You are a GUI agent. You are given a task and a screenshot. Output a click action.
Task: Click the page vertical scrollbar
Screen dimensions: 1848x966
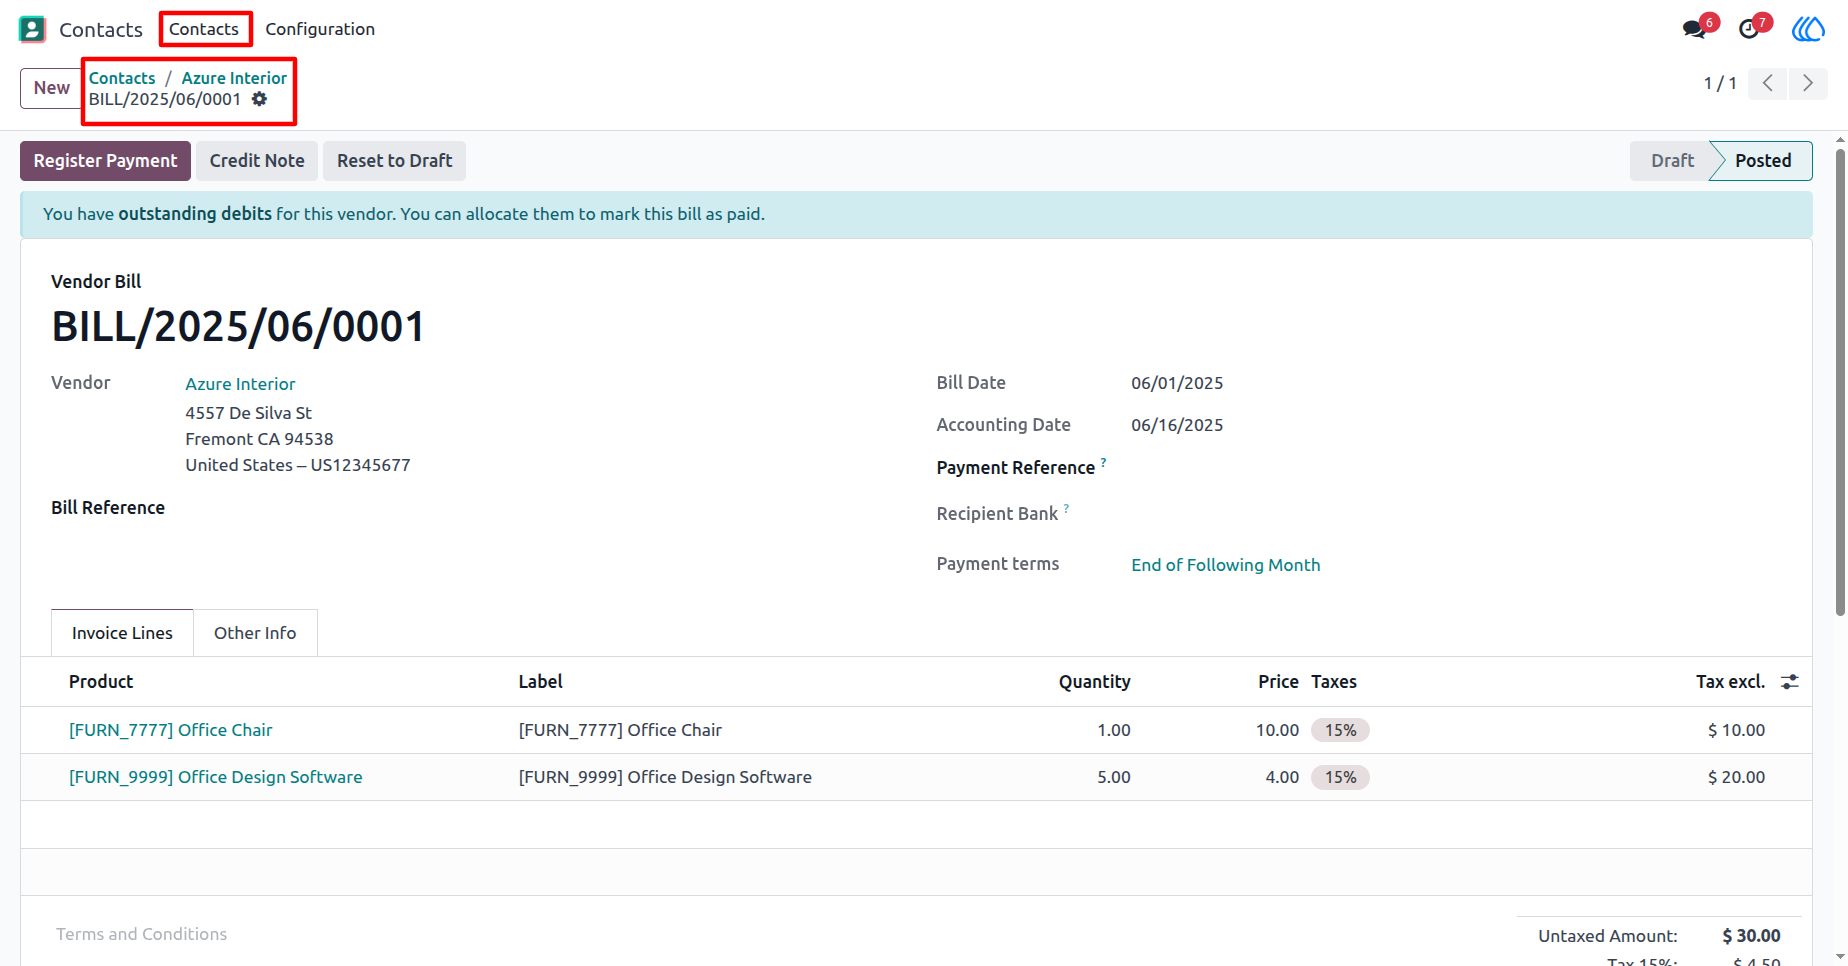point(1840,382)
